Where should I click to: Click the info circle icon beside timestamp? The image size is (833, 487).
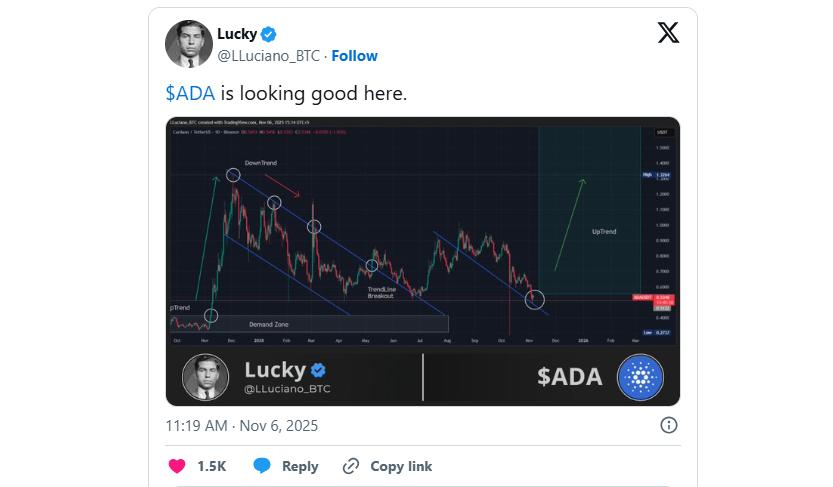(669, 425)
